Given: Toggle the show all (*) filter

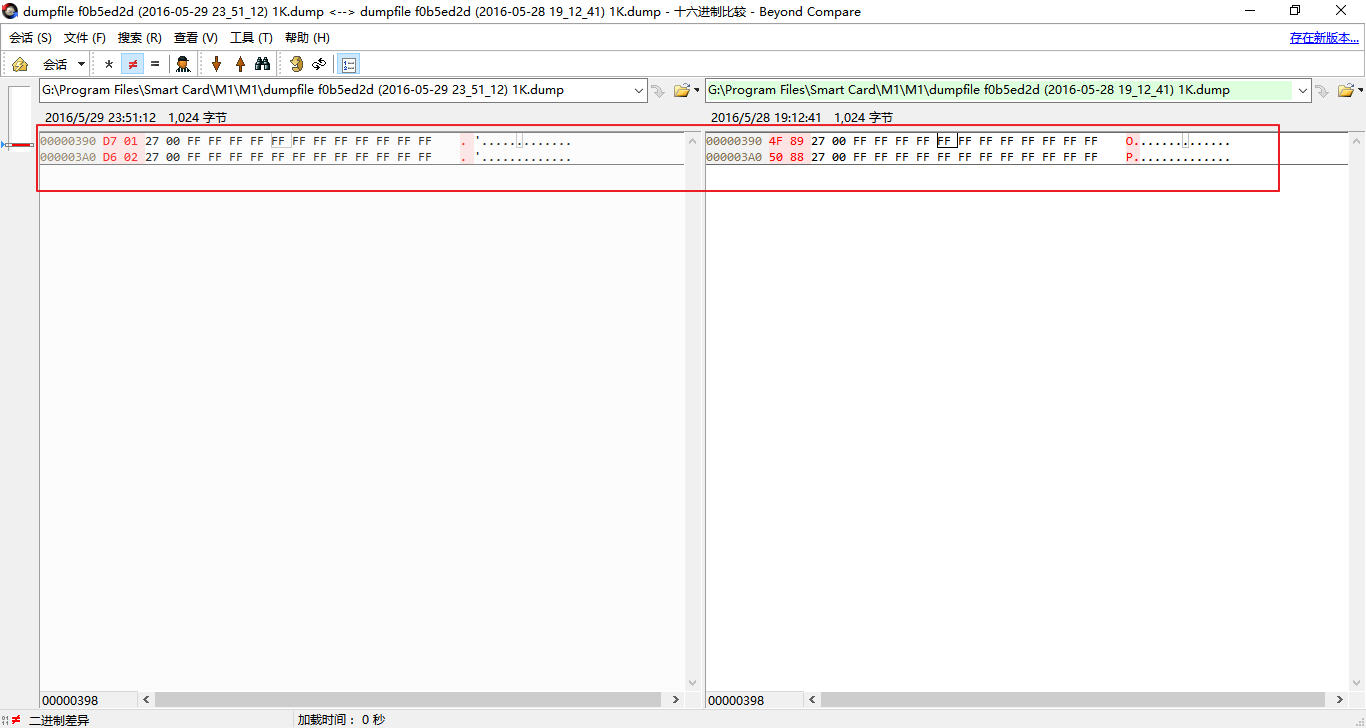Looking at the screenshot, I should coord(109,64).
